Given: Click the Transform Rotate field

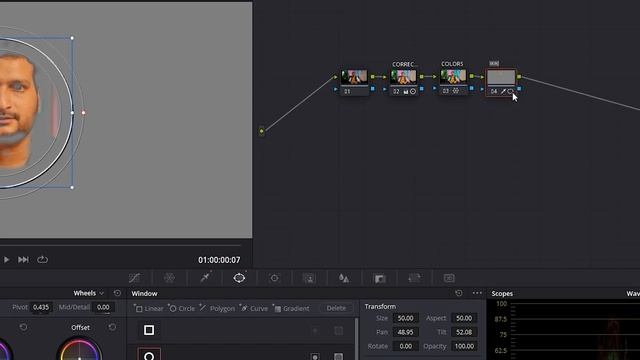Looking at the screenshot, I should (x=405, y=346).
